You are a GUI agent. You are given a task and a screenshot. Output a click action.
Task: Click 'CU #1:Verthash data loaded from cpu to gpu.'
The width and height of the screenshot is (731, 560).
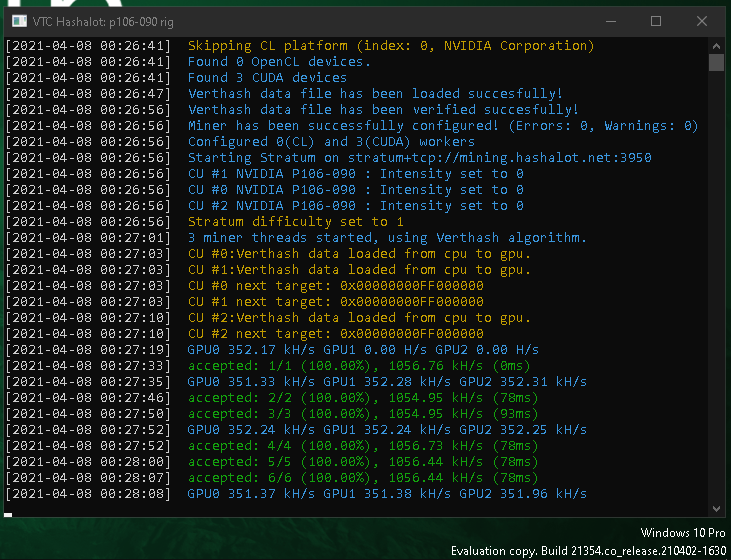point(359,270)
